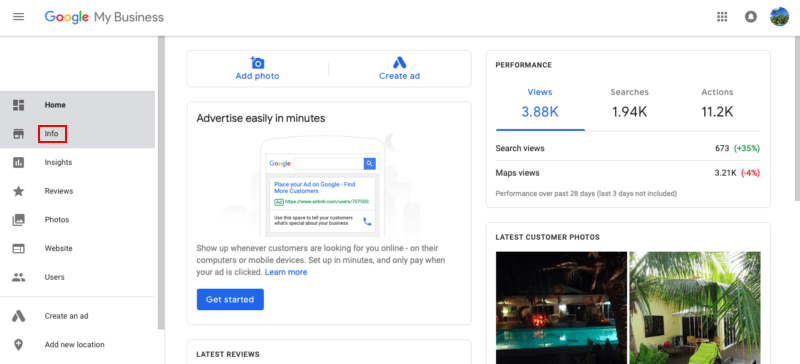
Task: Click the Website icon in sidebar
Action: pyautogui.click(x=19, y=249)
